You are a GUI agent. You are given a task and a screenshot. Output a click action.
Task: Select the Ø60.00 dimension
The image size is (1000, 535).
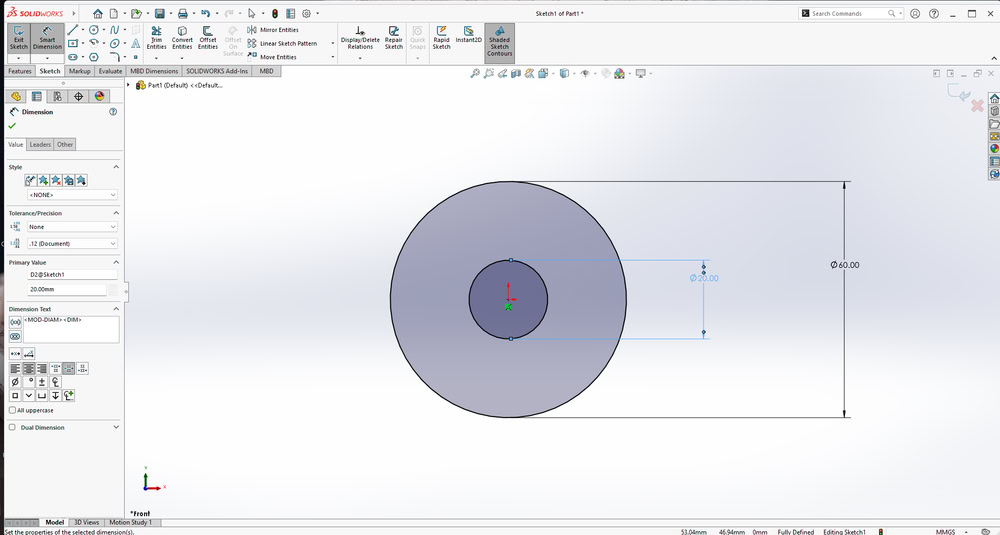[x=845, y=265]
